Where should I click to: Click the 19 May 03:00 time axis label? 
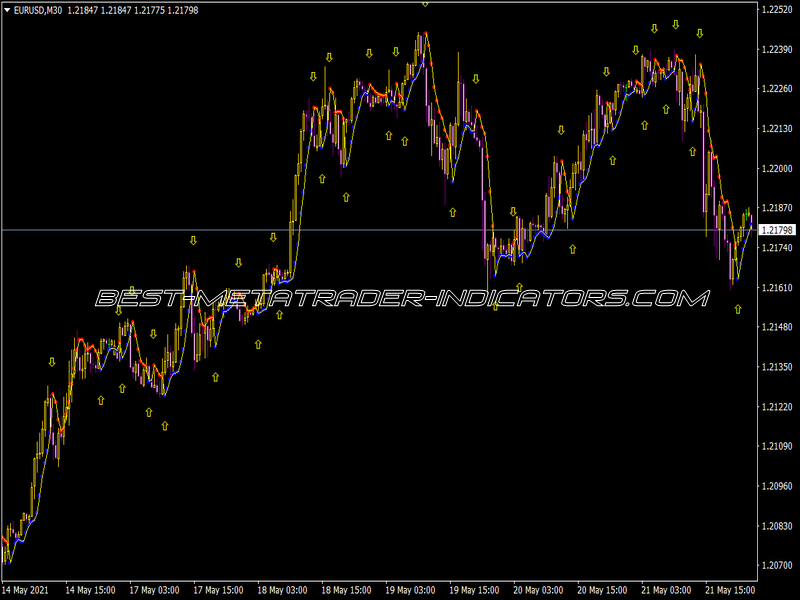(410, 590)
